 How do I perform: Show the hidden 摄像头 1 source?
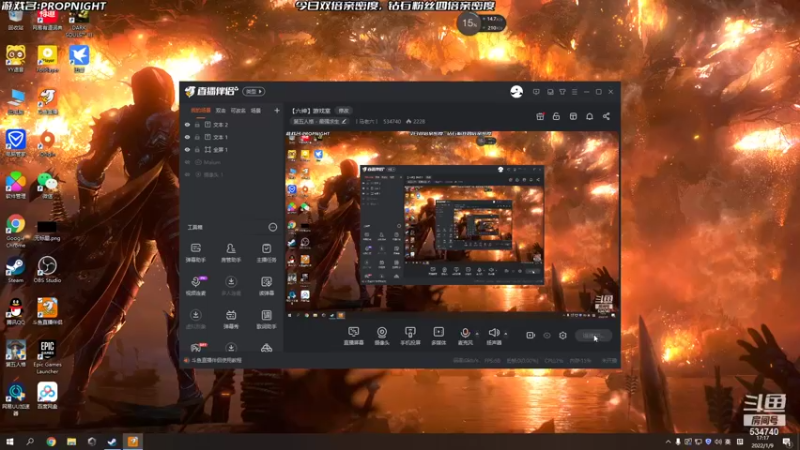tap(187, 174)
